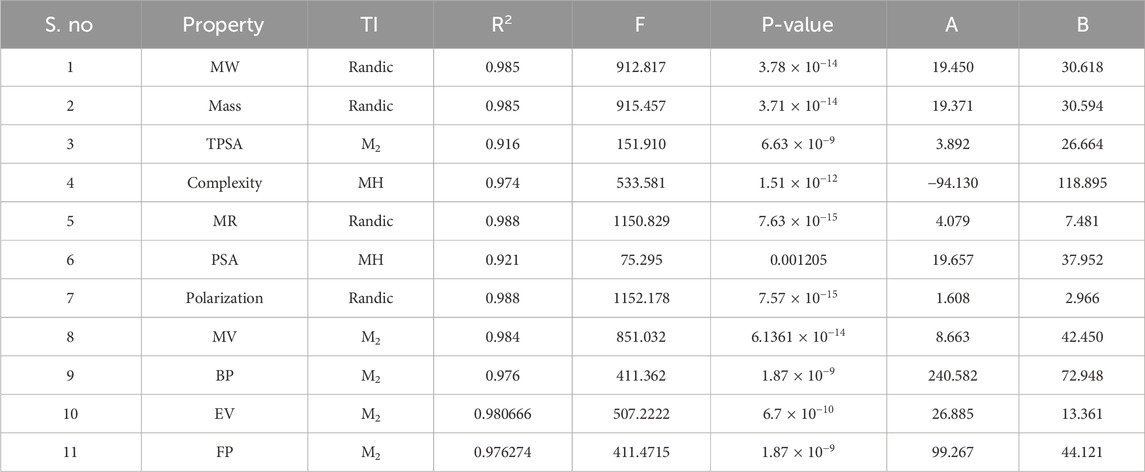
Task: Click the B value 118.895
Action: point(1082,183)
